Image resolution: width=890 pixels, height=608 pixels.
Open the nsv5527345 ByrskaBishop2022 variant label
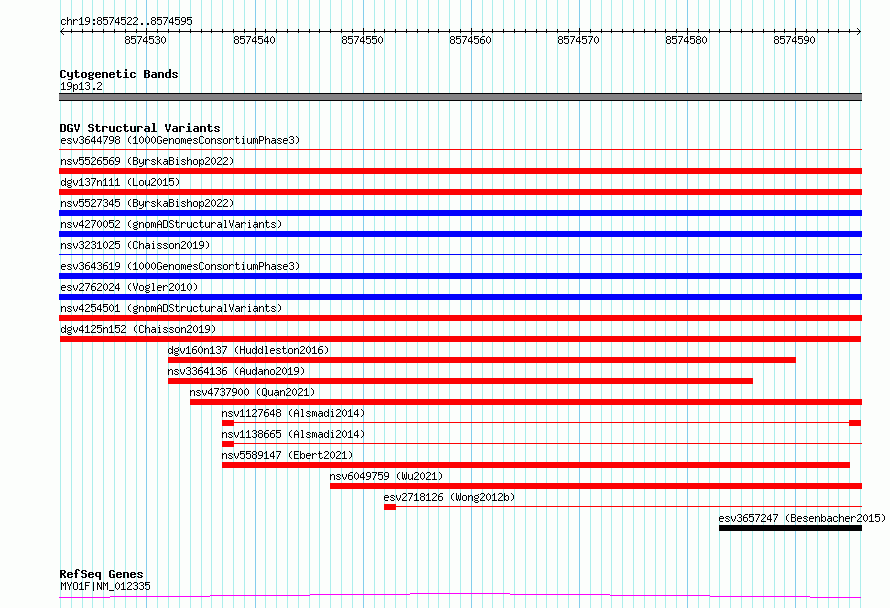pos(147,203)
